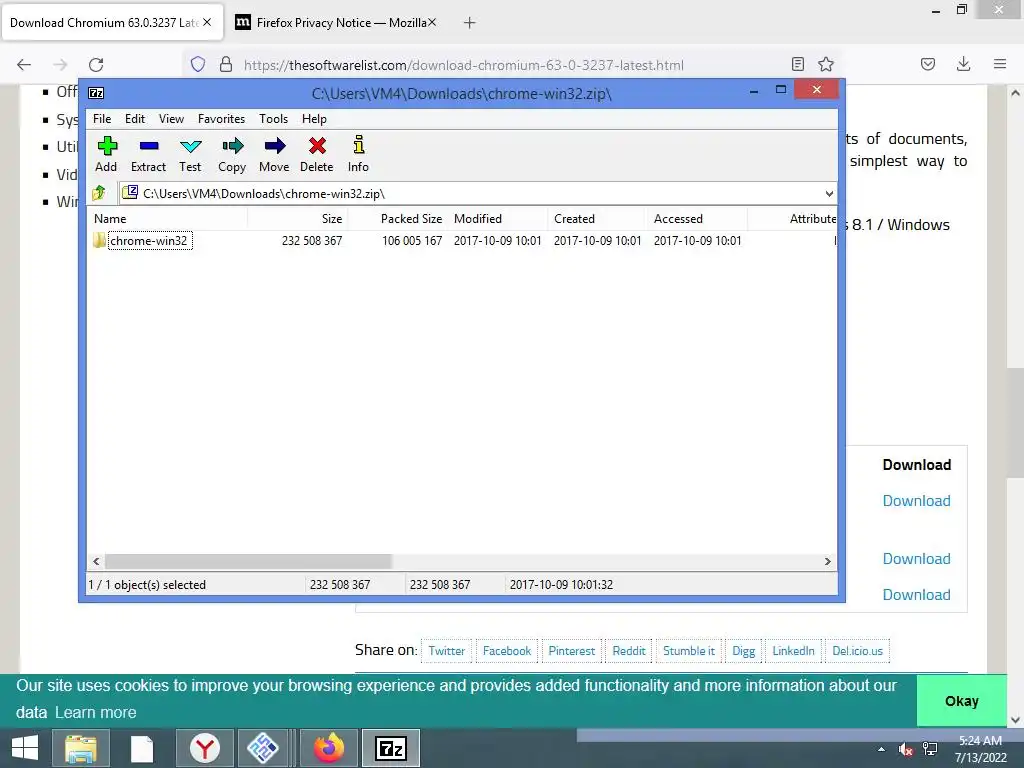Go back in Firefox

point(24,65)
